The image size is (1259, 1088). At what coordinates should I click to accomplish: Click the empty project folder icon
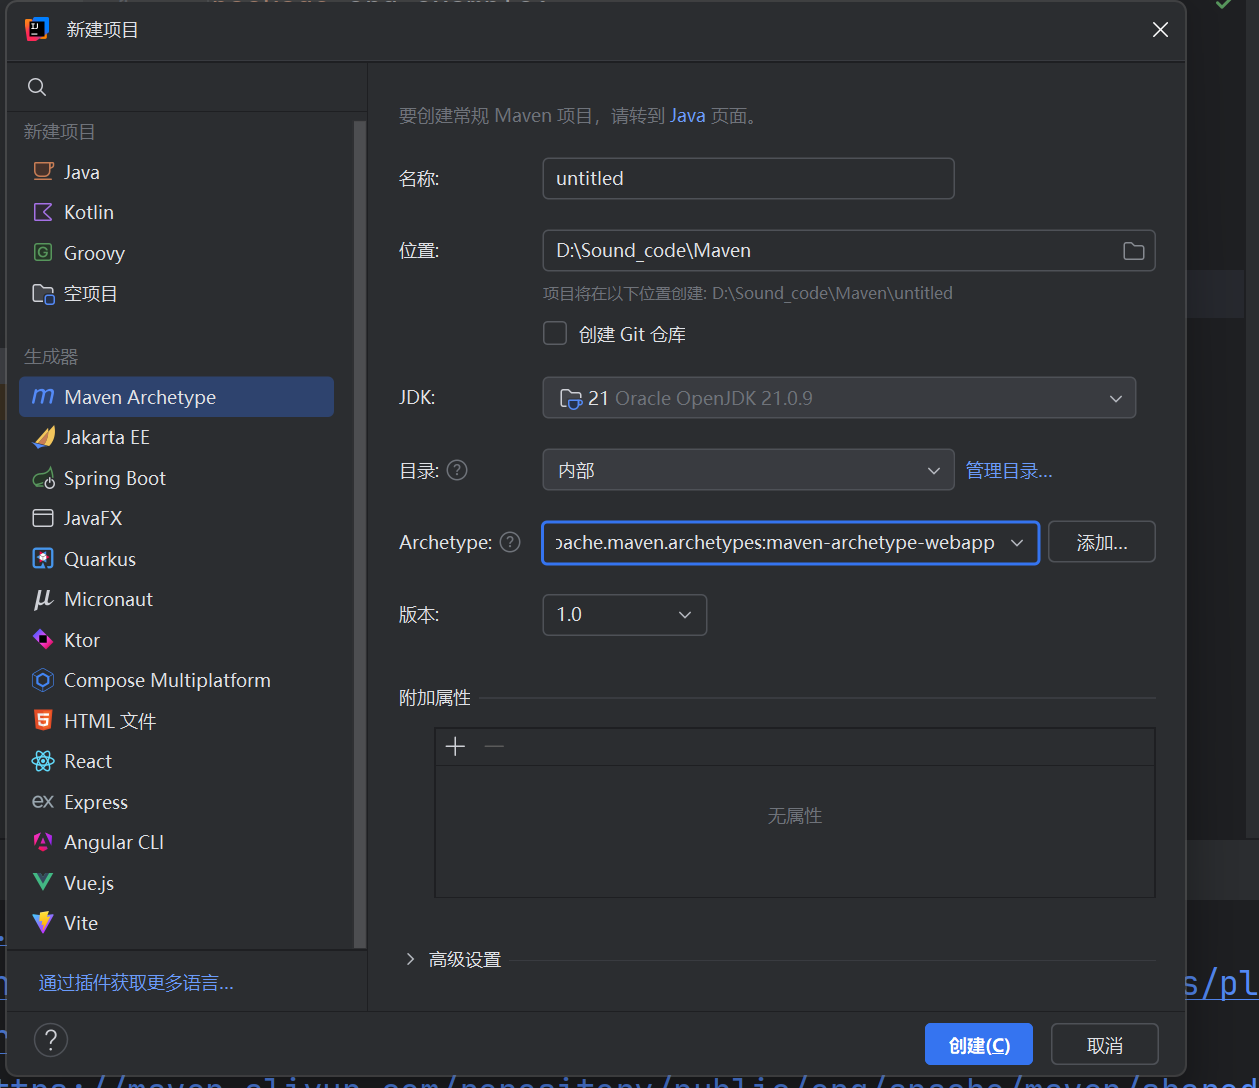[x=43, y=293]
